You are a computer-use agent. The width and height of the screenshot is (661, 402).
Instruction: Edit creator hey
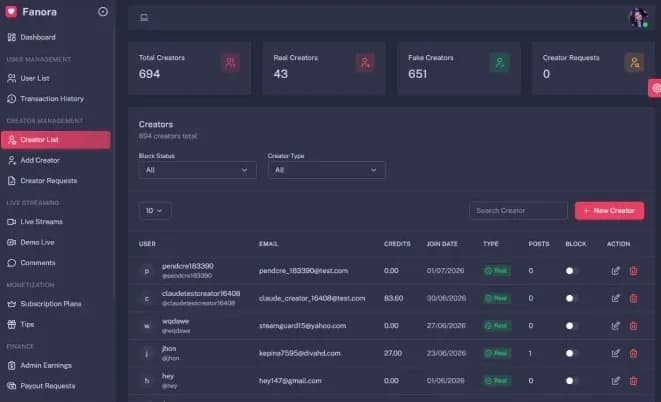(615, 381)
